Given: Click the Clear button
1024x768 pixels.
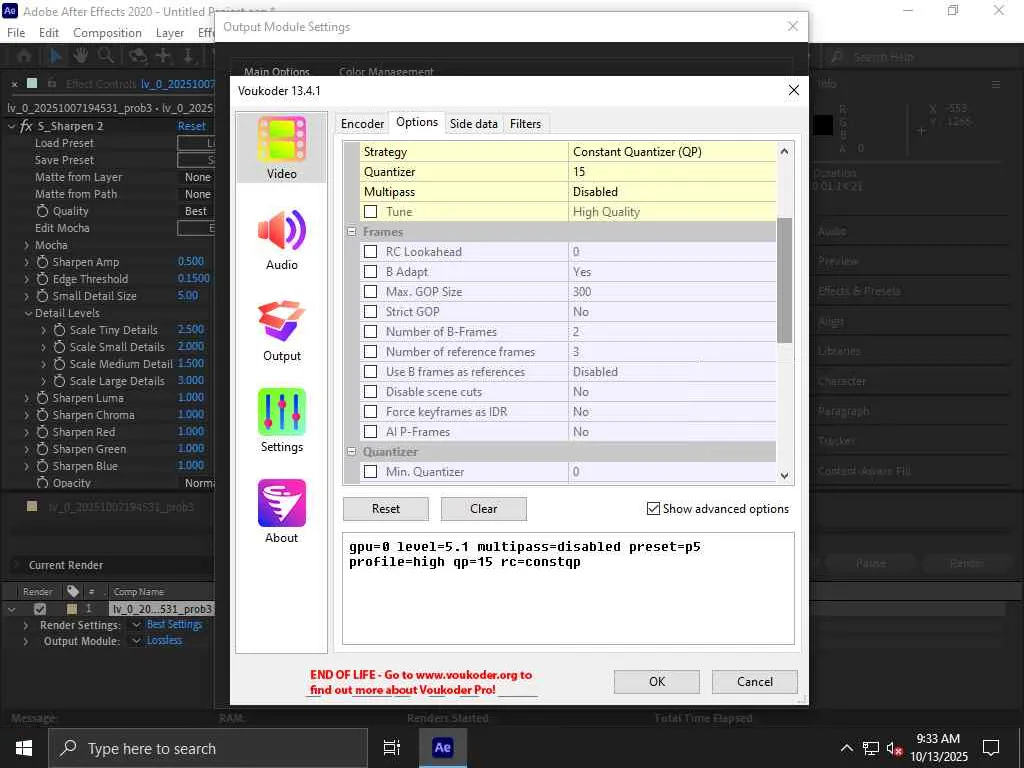Looking at the screenshot, I should 483,508.
